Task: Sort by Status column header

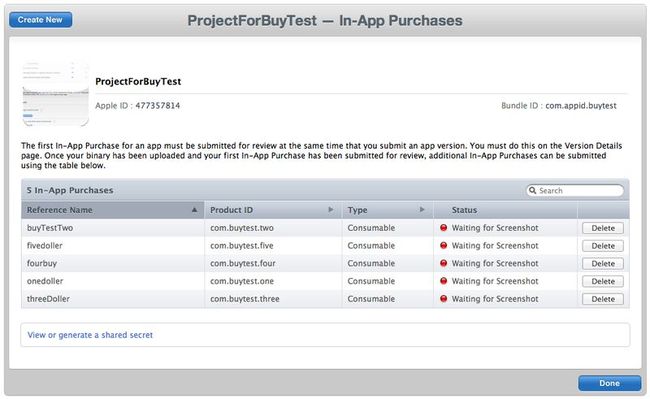Action: click(x=464, y=210)
